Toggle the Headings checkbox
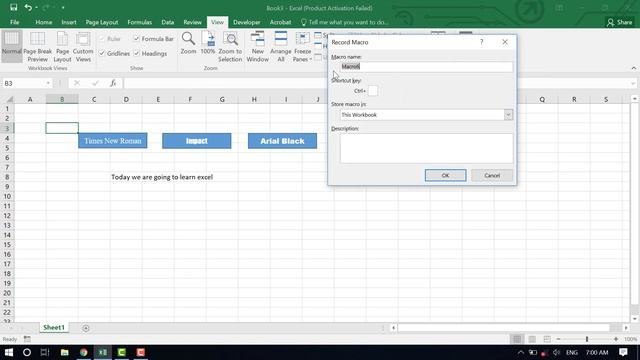This screenshot has height=360, width=640. 136,53
